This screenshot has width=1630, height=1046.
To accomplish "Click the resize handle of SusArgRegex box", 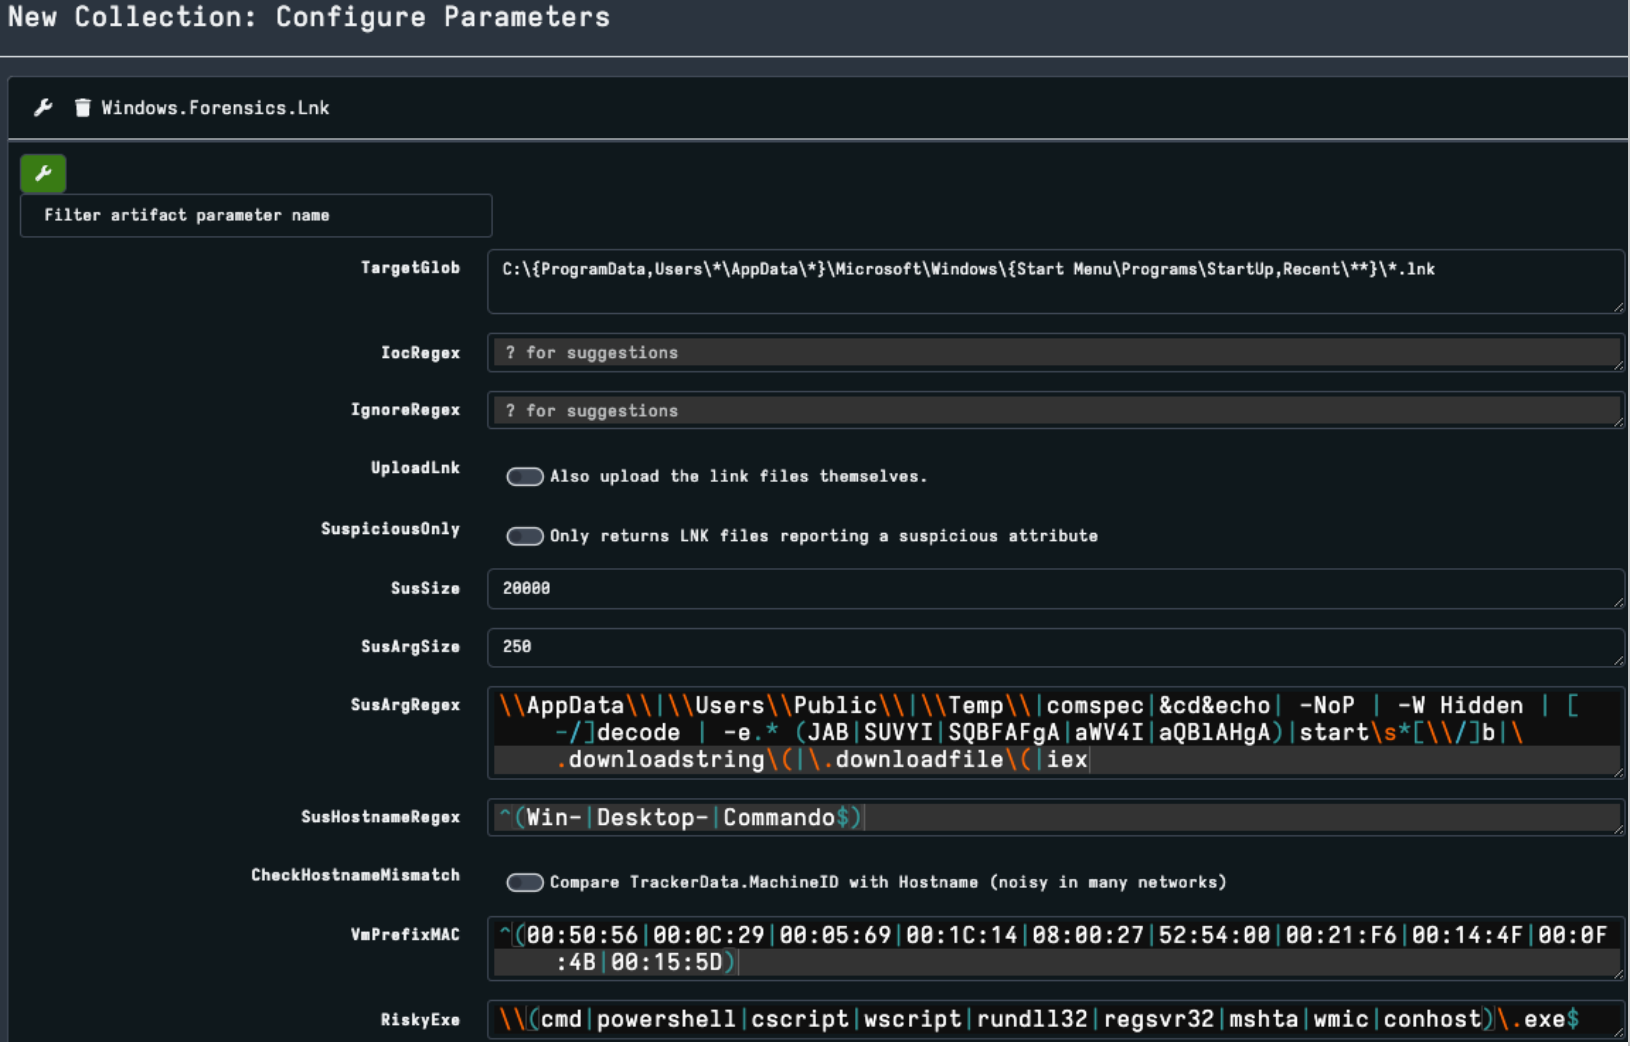I will (x=1618, y=771).
